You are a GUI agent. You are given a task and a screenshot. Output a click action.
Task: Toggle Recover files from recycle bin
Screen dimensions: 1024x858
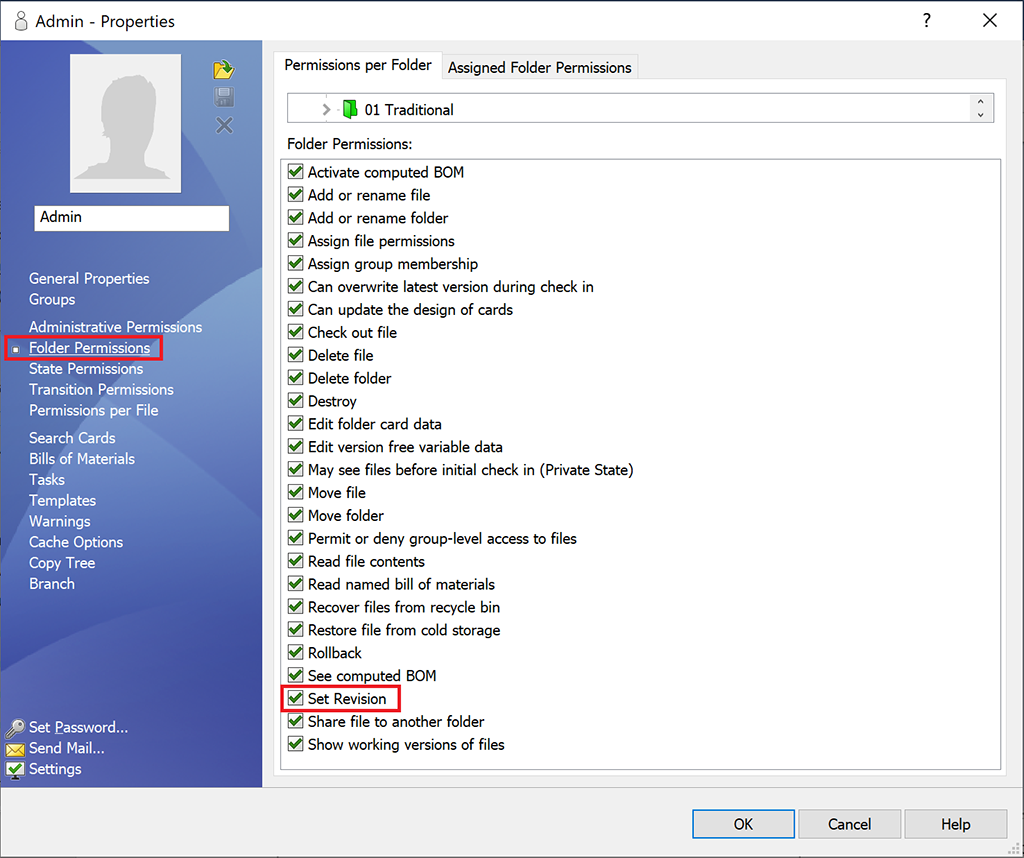295,607
